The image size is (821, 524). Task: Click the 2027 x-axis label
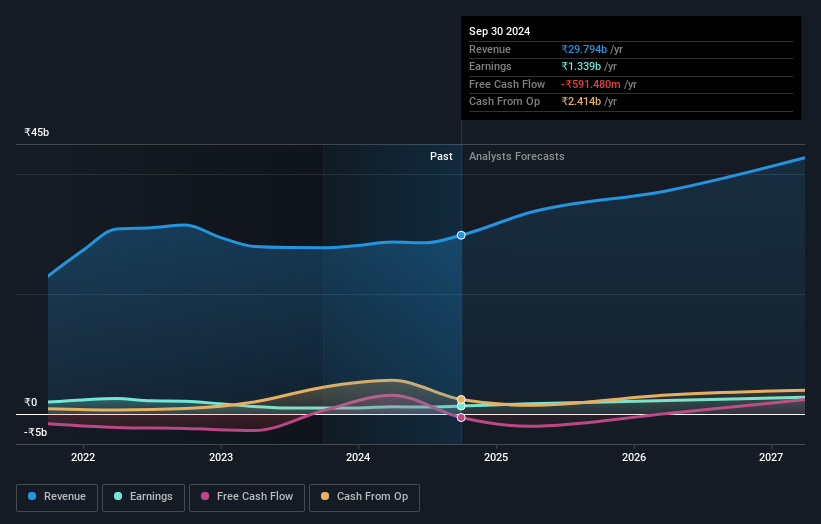coord(771,458)
